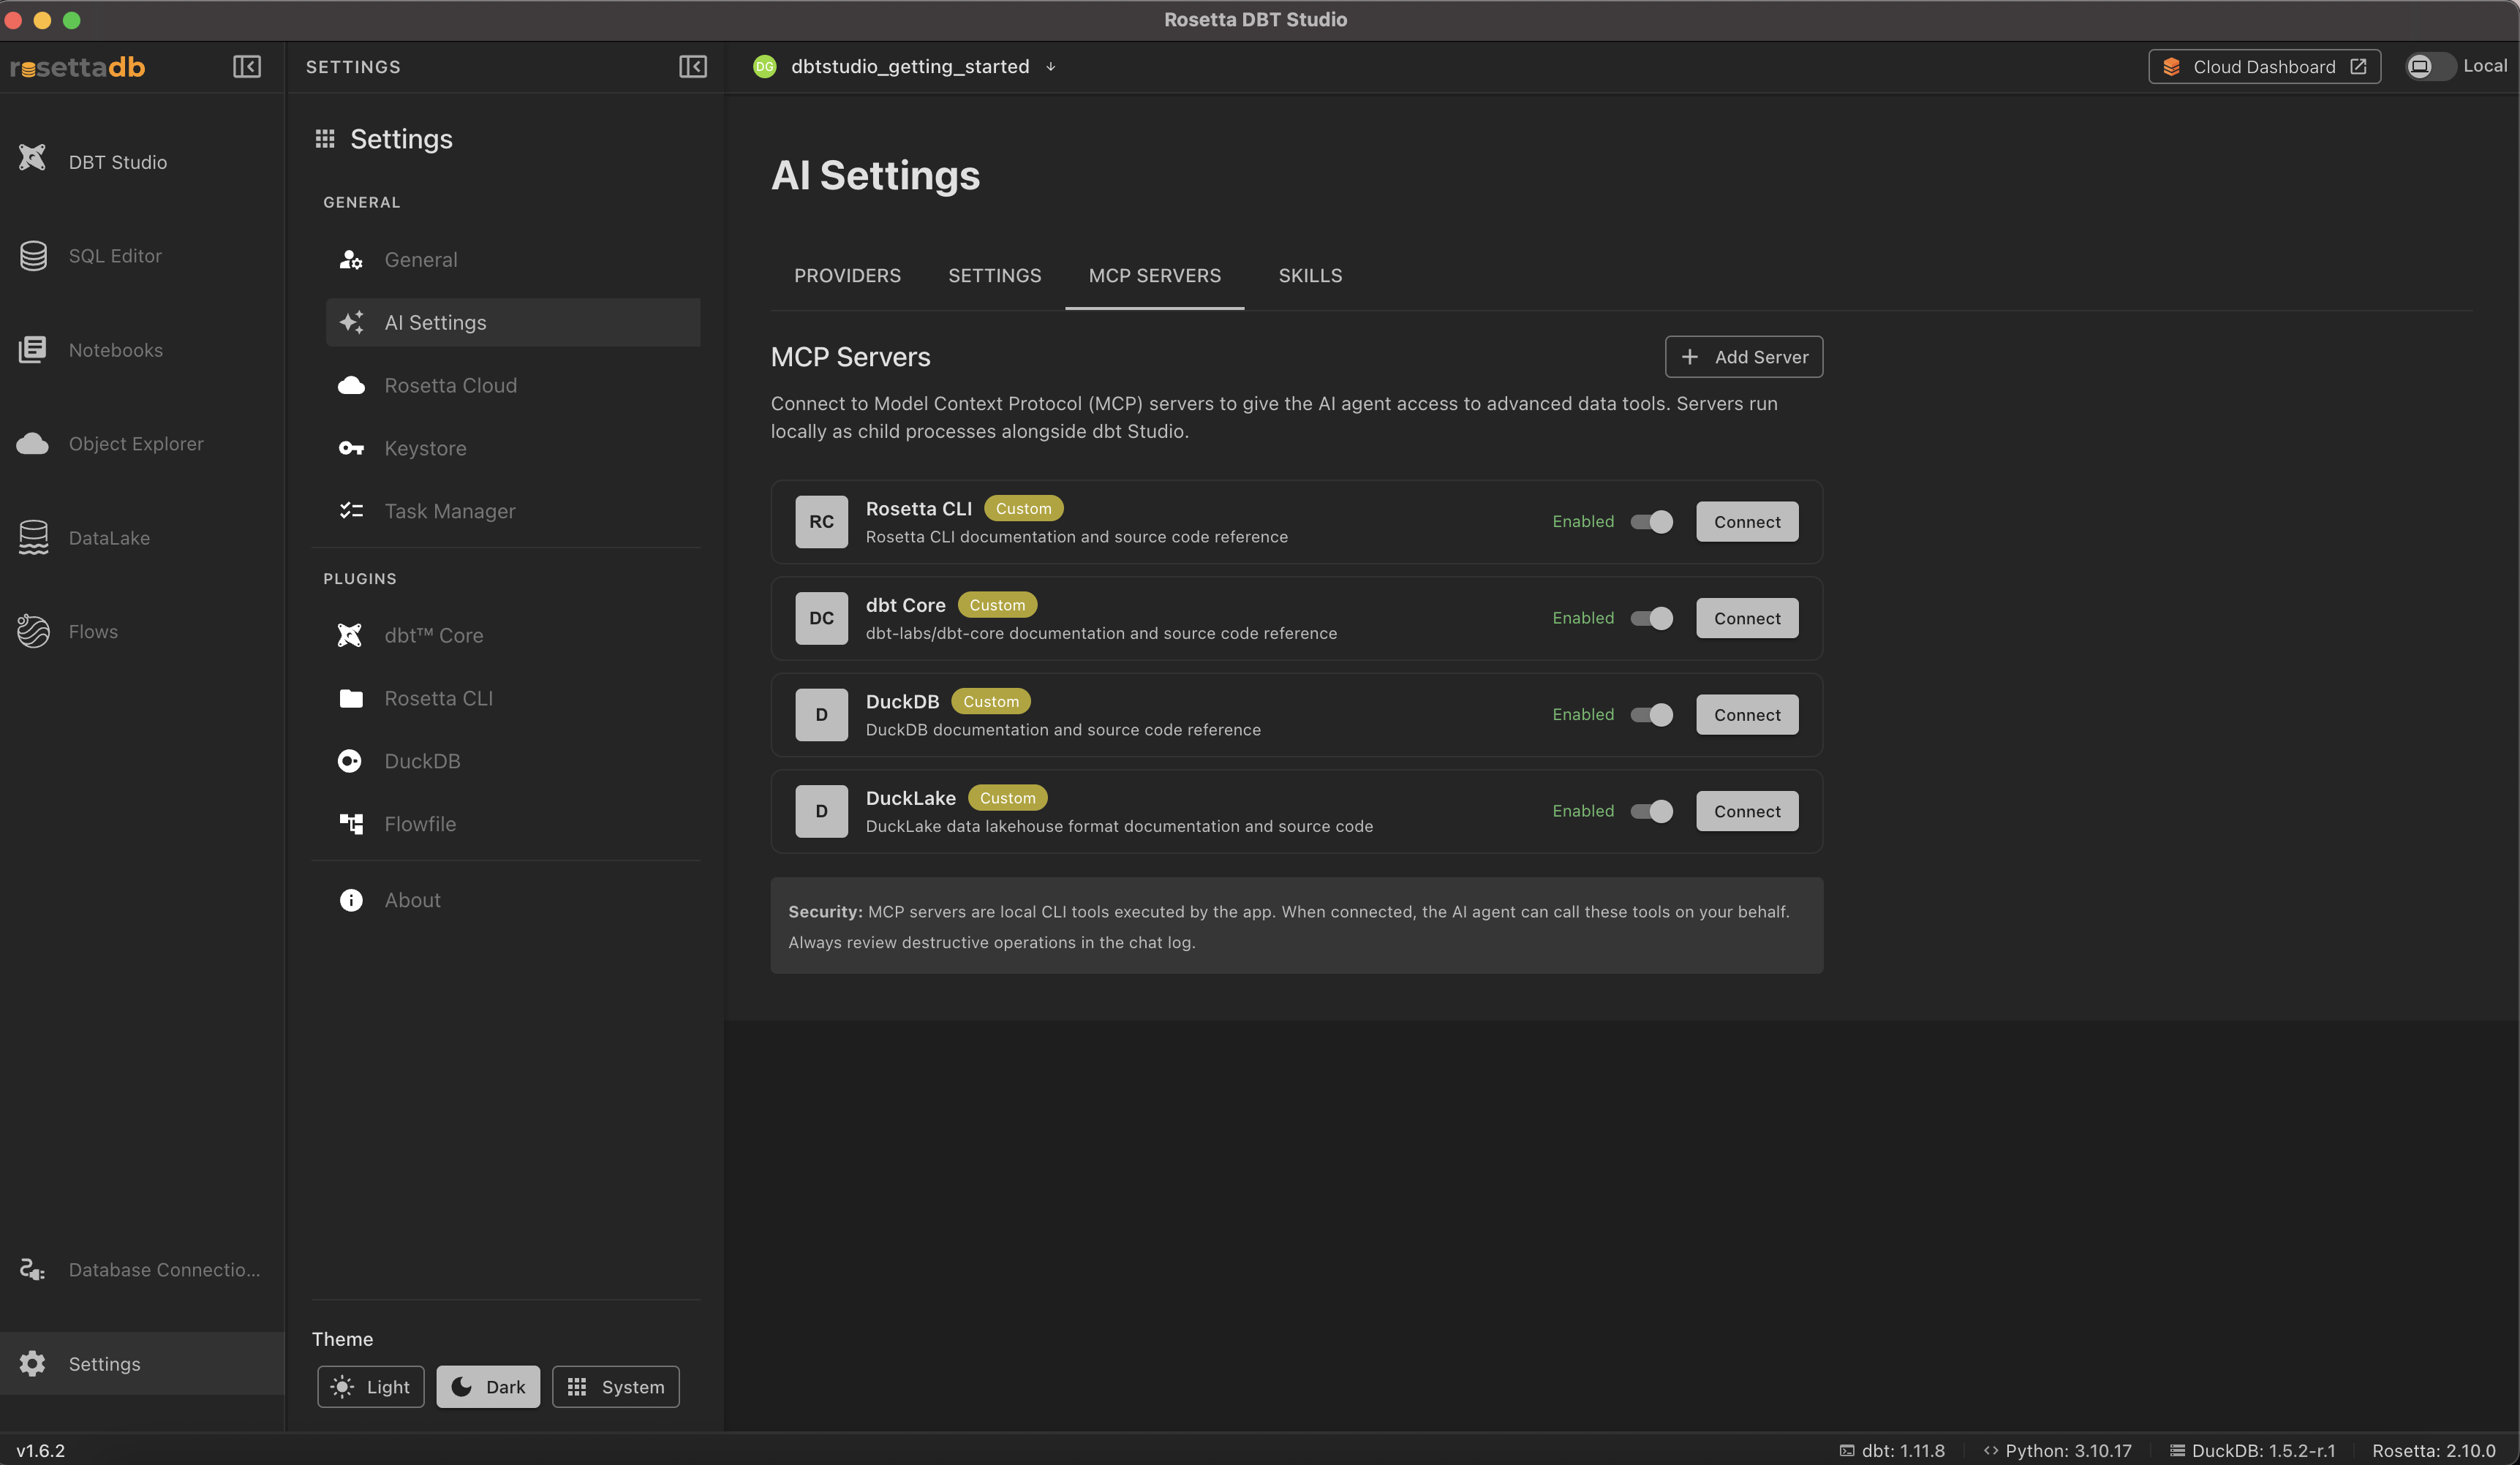Click the Custom badge next to DuckDB

[x=991, y=702]
